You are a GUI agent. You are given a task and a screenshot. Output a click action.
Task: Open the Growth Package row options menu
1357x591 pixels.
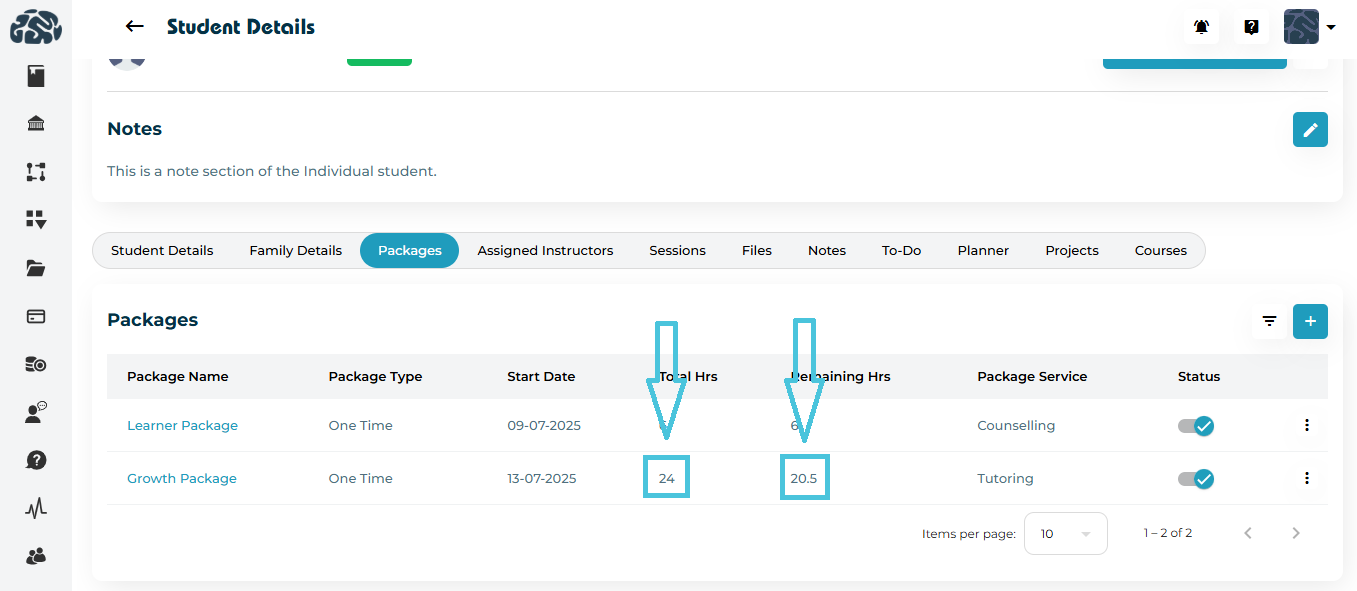[x=1306, y=479]
